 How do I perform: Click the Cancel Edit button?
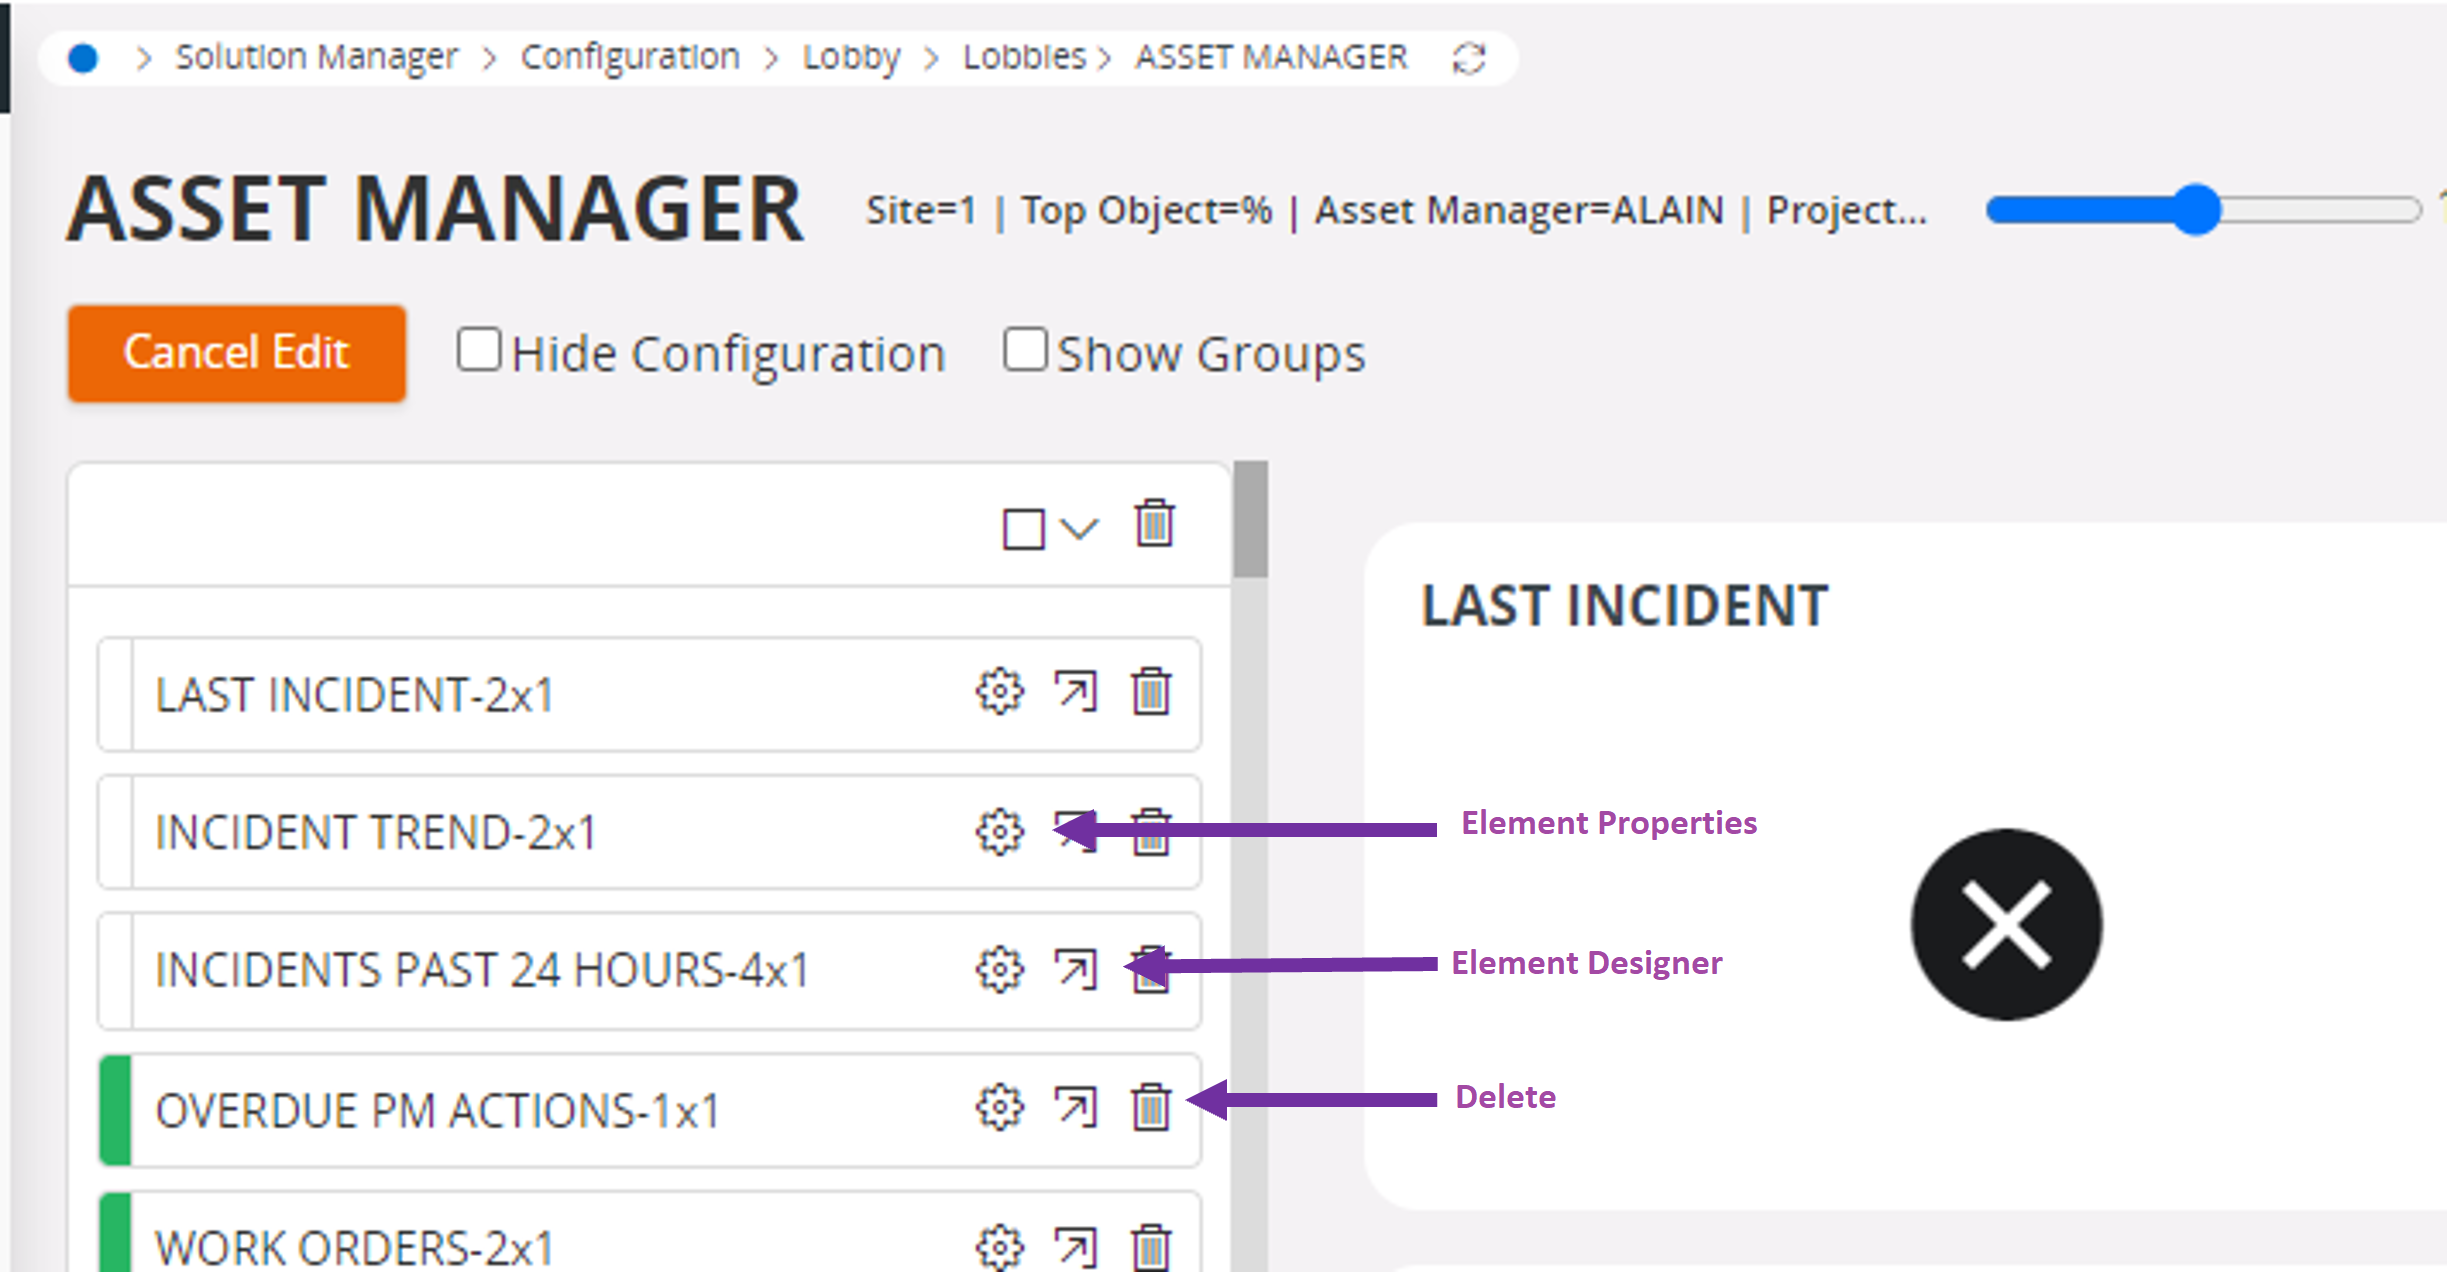[x=237, y=353]
